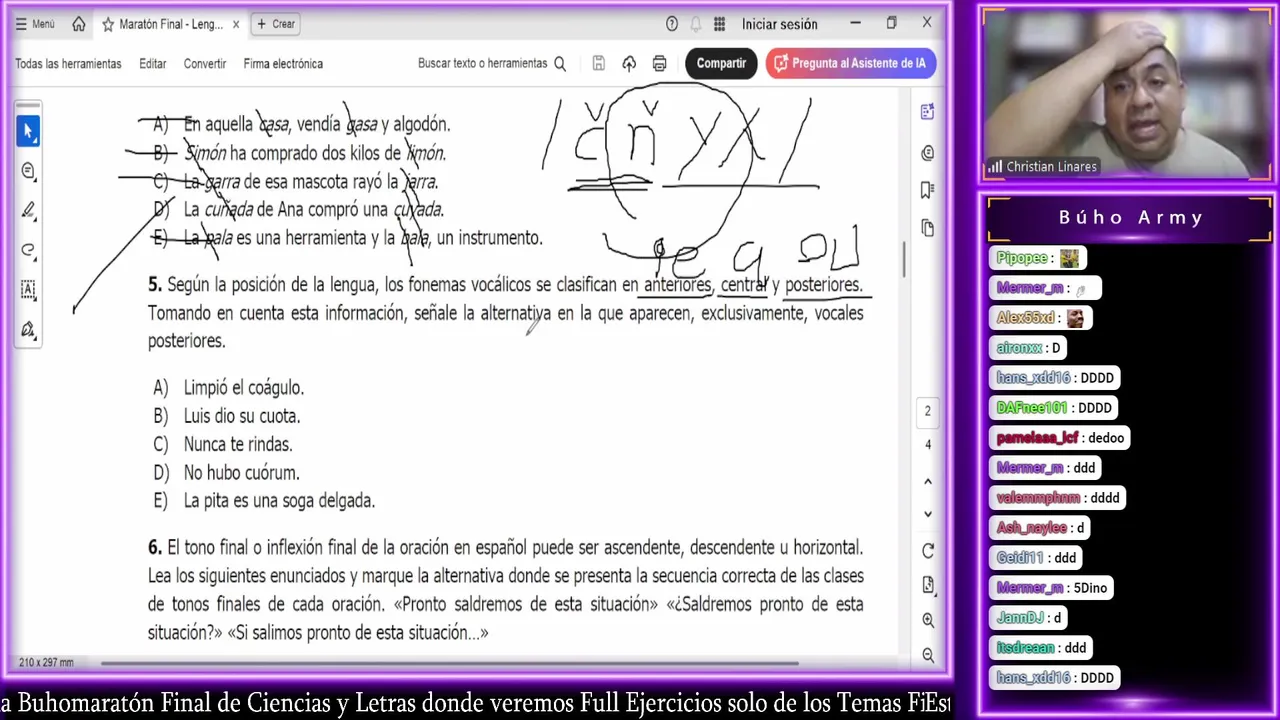Image resolution: width=1280 pixels, height=720 pixels.
Task: Click the vertical document scrollbar
Action: pyautogui.click(x=904, y=261)
